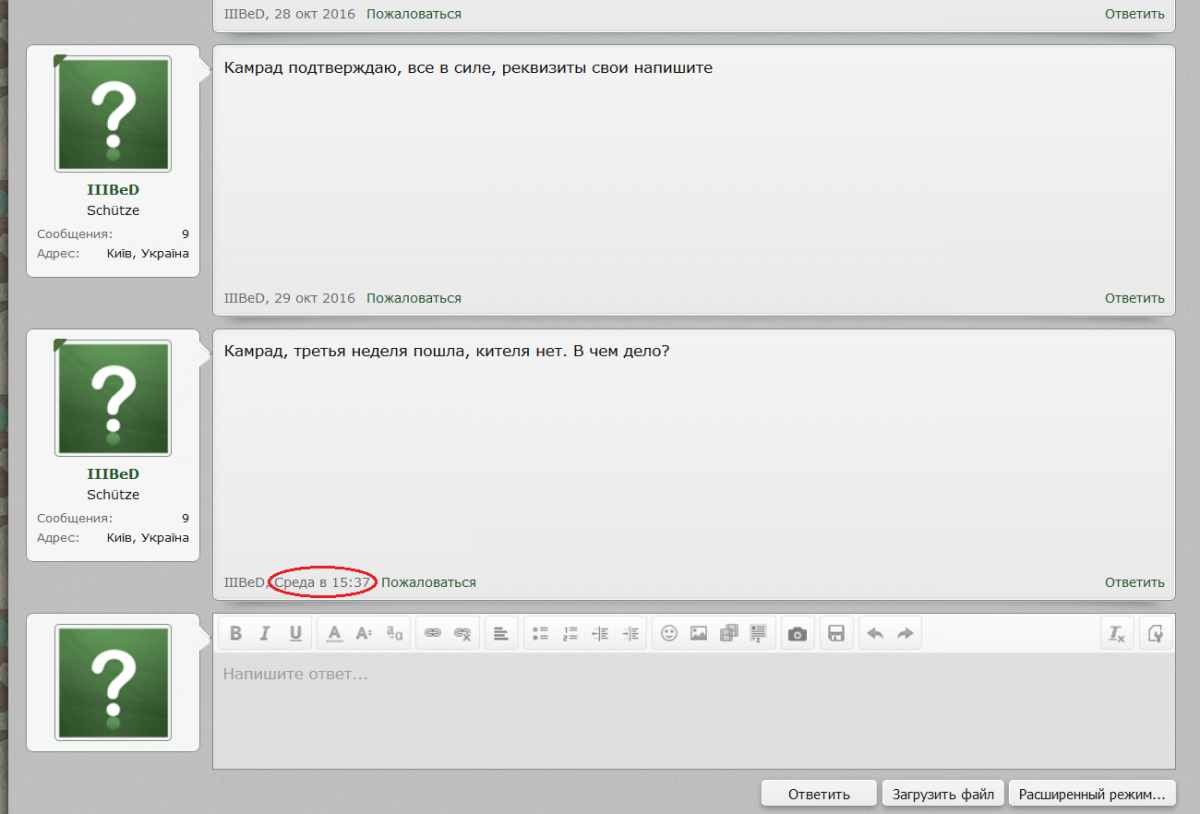Toggle underline formatting in reply editor
This screenshot has height=814, width=1200.
point(295,633)
